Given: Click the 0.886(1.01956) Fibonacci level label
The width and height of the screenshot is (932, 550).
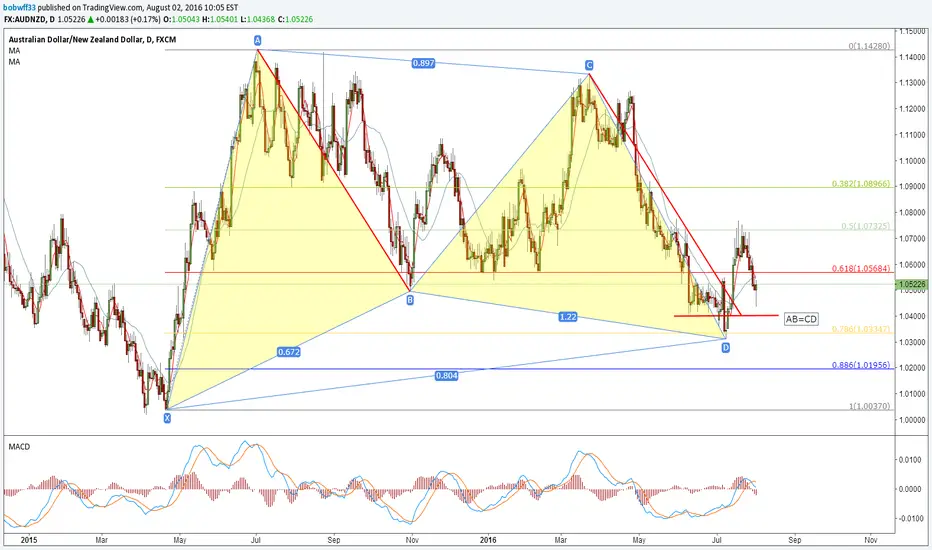Looking at the screenshot, I should click(861, 364).
